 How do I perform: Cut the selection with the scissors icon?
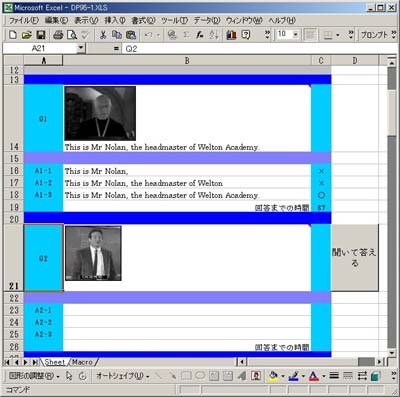pyautogui.click(x=103, y=35)
